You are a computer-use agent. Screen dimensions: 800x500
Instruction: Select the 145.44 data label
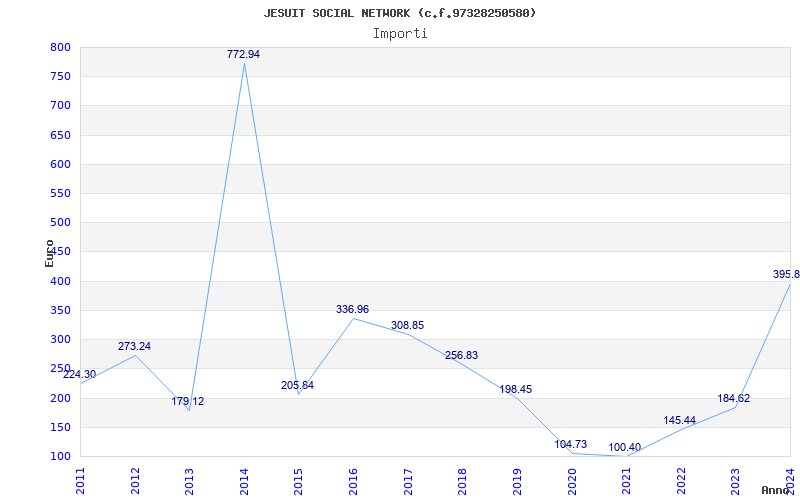680,420
